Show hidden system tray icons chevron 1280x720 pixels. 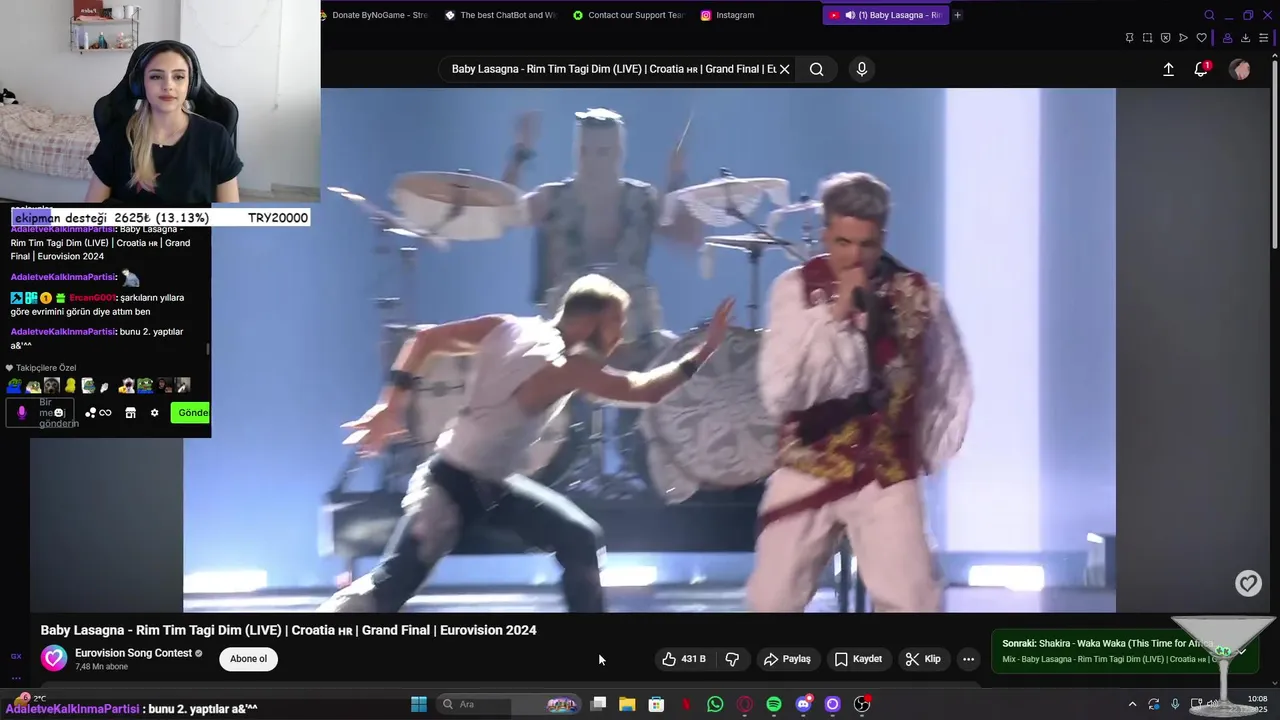(x=1132, y=704)
